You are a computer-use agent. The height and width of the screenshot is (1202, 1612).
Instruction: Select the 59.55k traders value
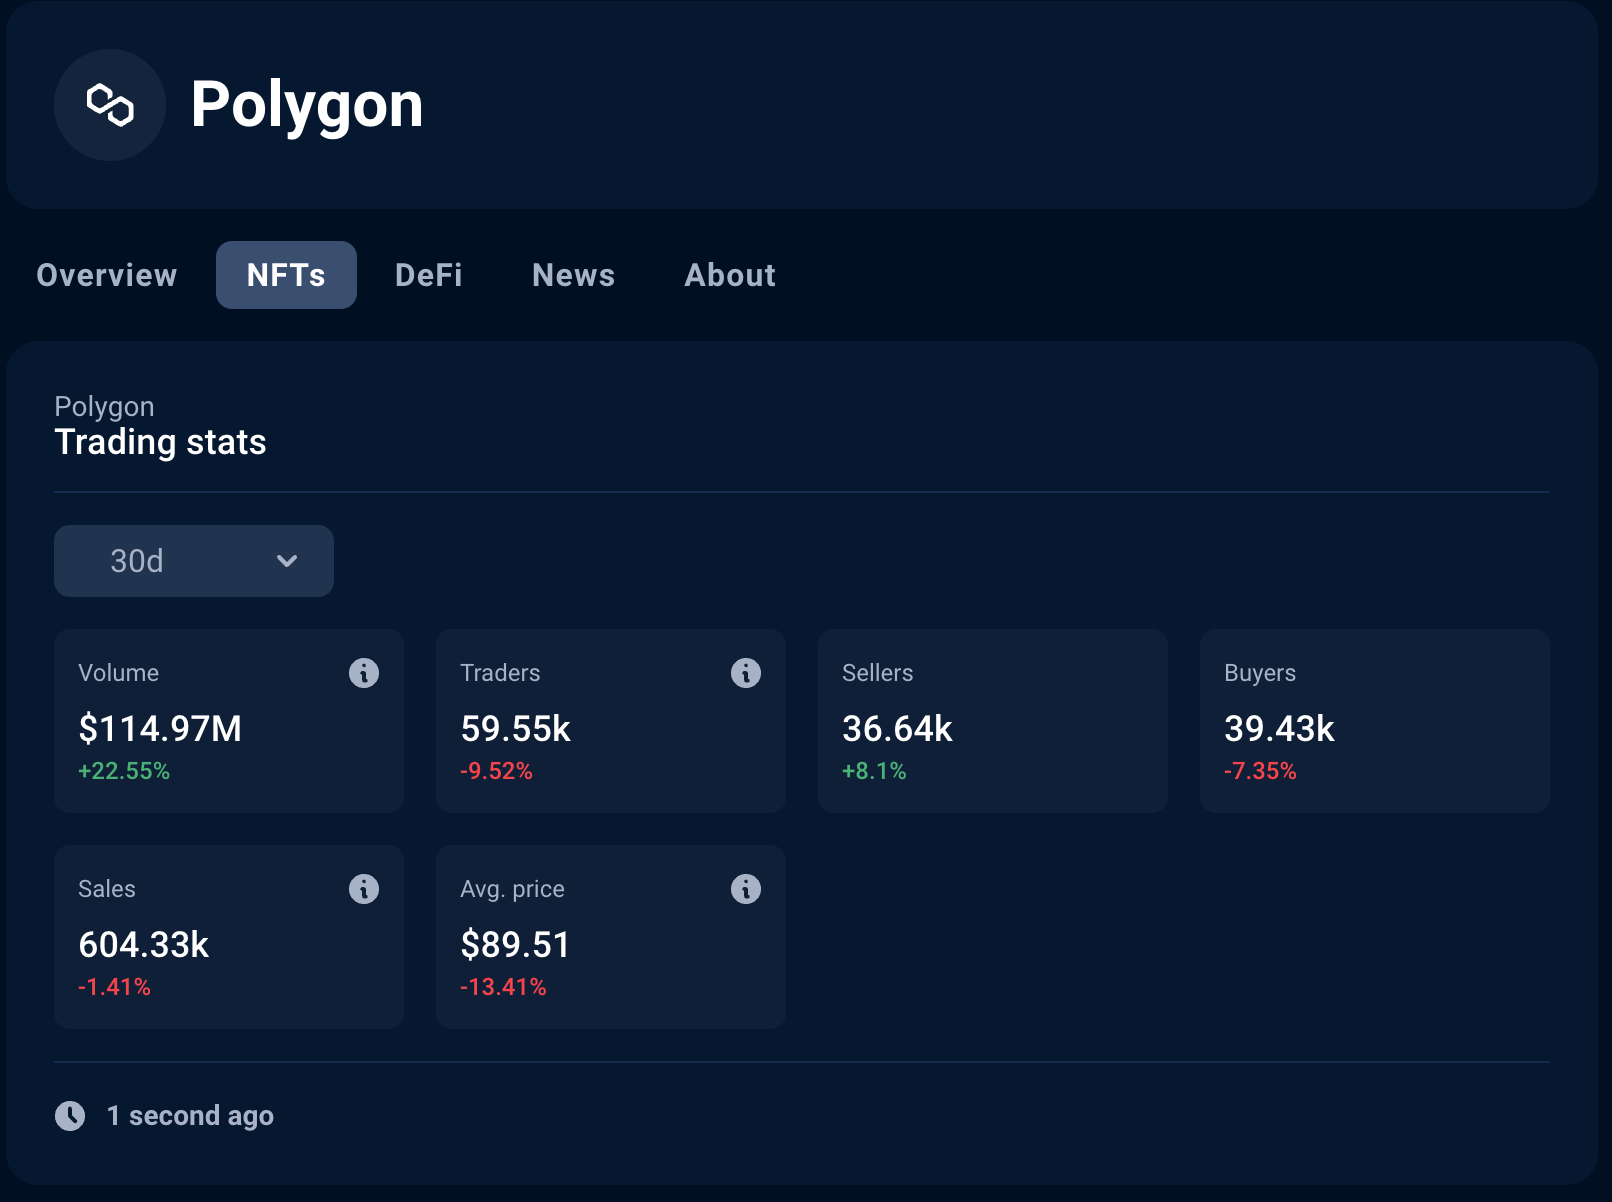pos(516,729)
